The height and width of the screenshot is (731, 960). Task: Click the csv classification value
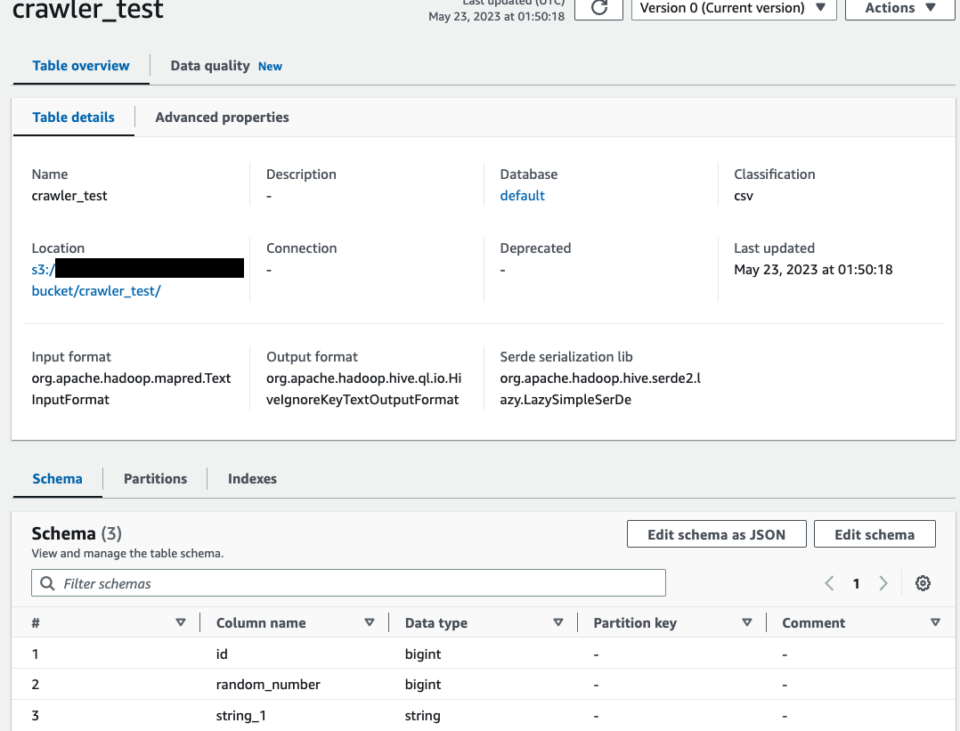743,196
